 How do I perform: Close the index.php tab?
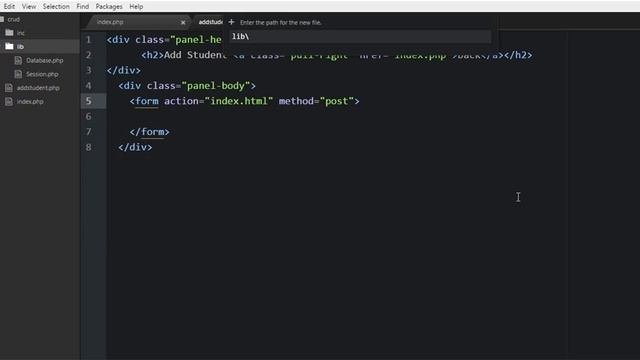[x=183, y=22]
